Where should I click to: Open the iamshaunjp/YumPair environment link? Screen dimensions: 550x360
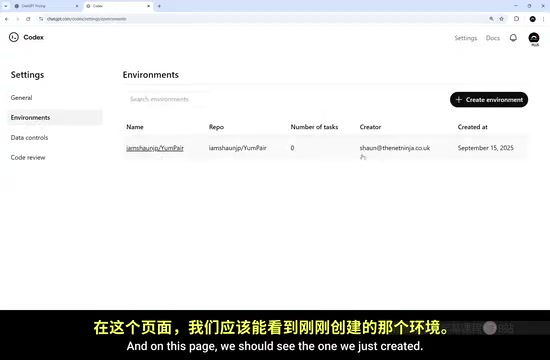(155, 148)
